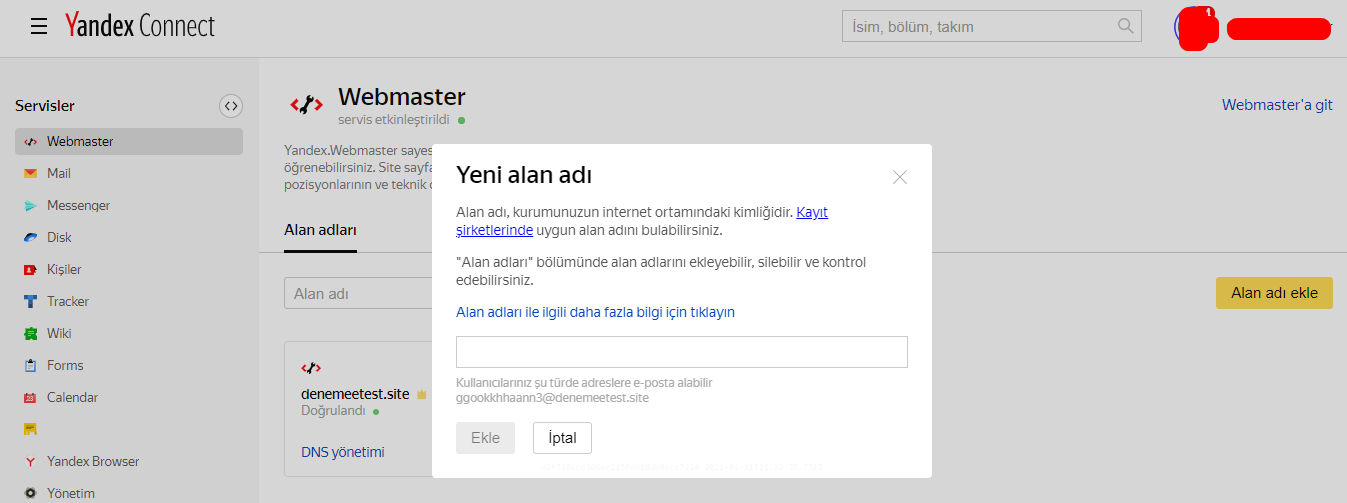Click the Yandex Browser Y icon

tap(30, 462)
